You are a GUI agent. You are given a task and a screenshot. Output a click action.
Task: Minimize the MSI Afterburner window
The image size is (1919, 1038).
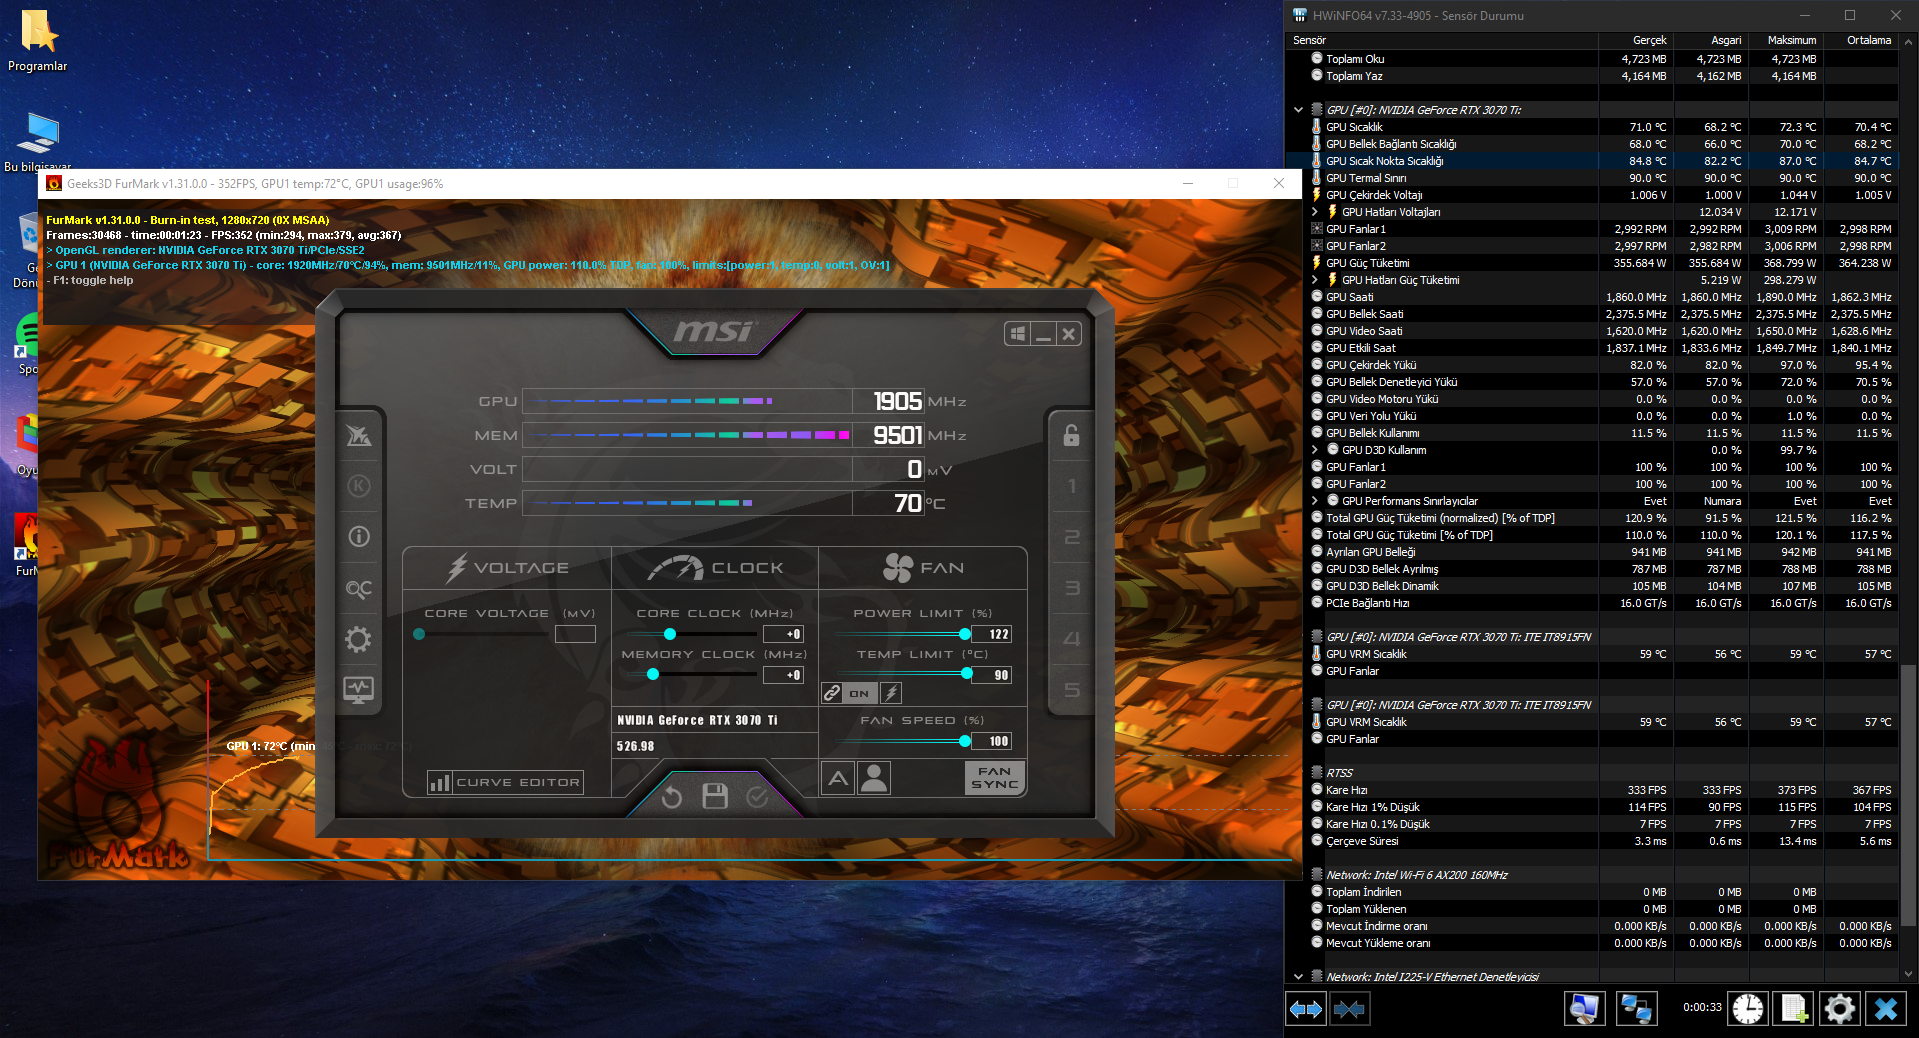click(x=1043, y=334)
